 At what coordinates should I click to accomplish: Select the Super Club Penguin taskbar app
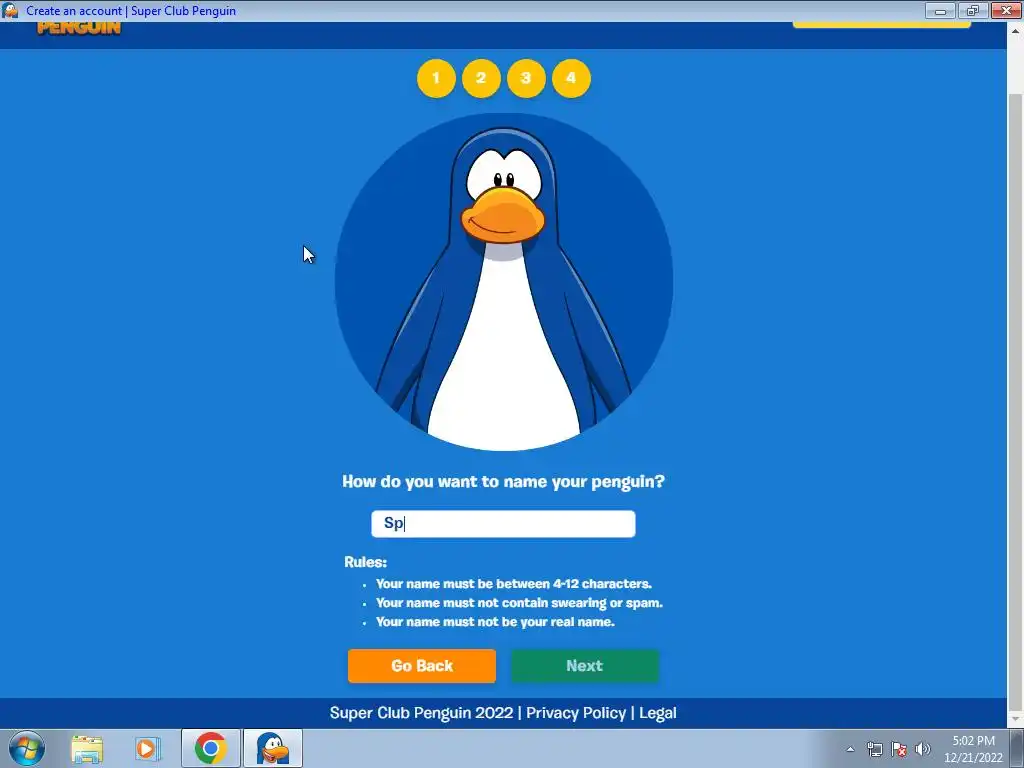pyautogui.click(x=273, y=748)
